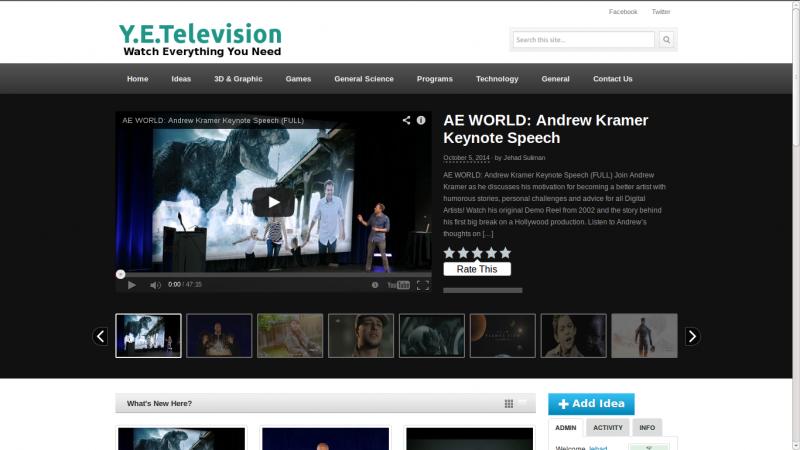Open the AE WORLD Keynote Speech headline
Image resolution: width=800 pixels, height=450 pixels.
545,129
